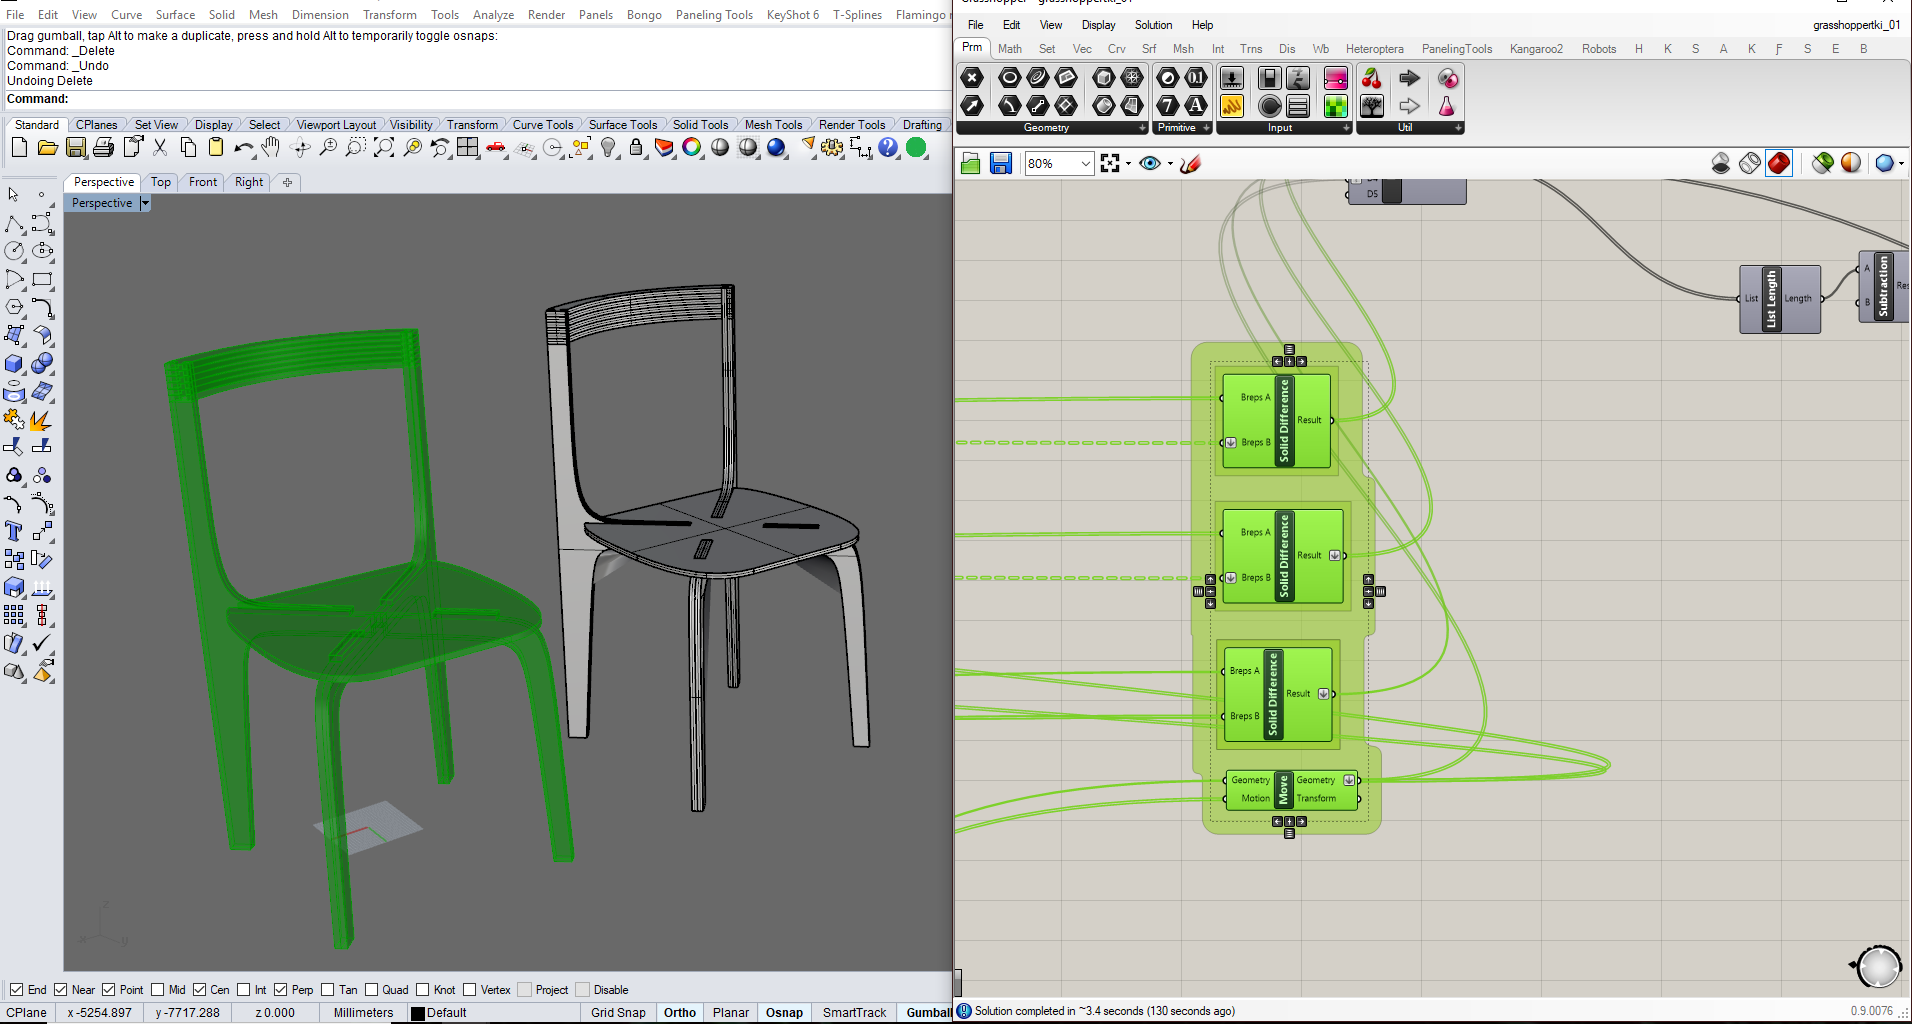
Task: Open a Grasshopper definition with the folder icon
Action: (x=970, y=163)
